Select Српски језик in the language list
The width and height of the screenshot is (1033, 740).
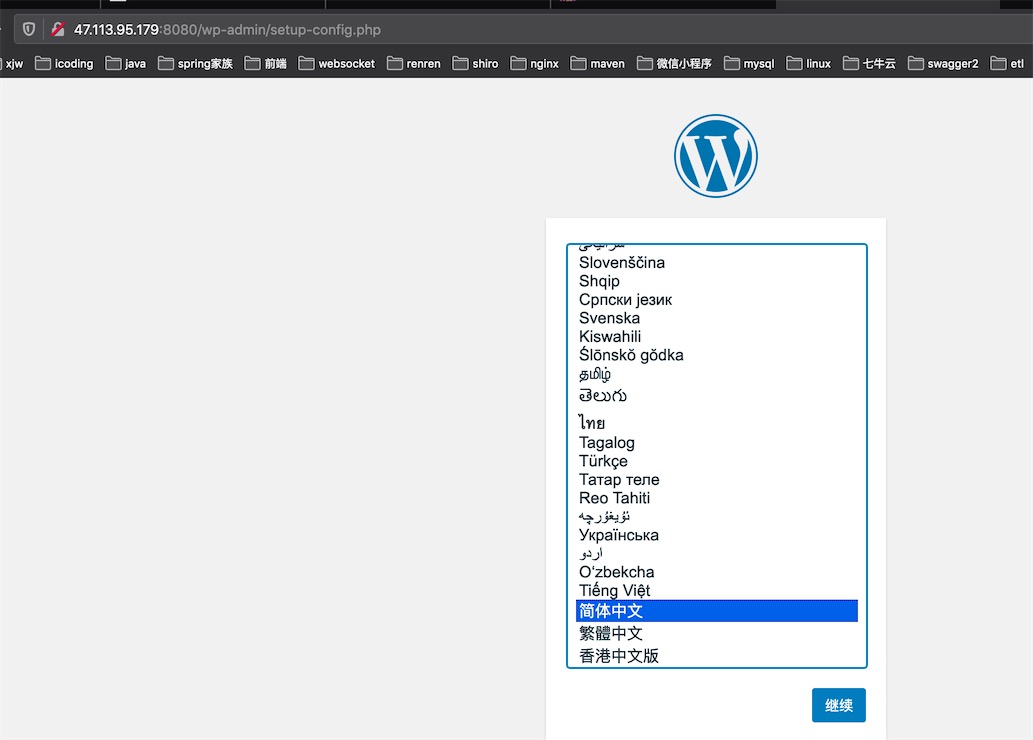pyautogui.click(x=717, y=299)
